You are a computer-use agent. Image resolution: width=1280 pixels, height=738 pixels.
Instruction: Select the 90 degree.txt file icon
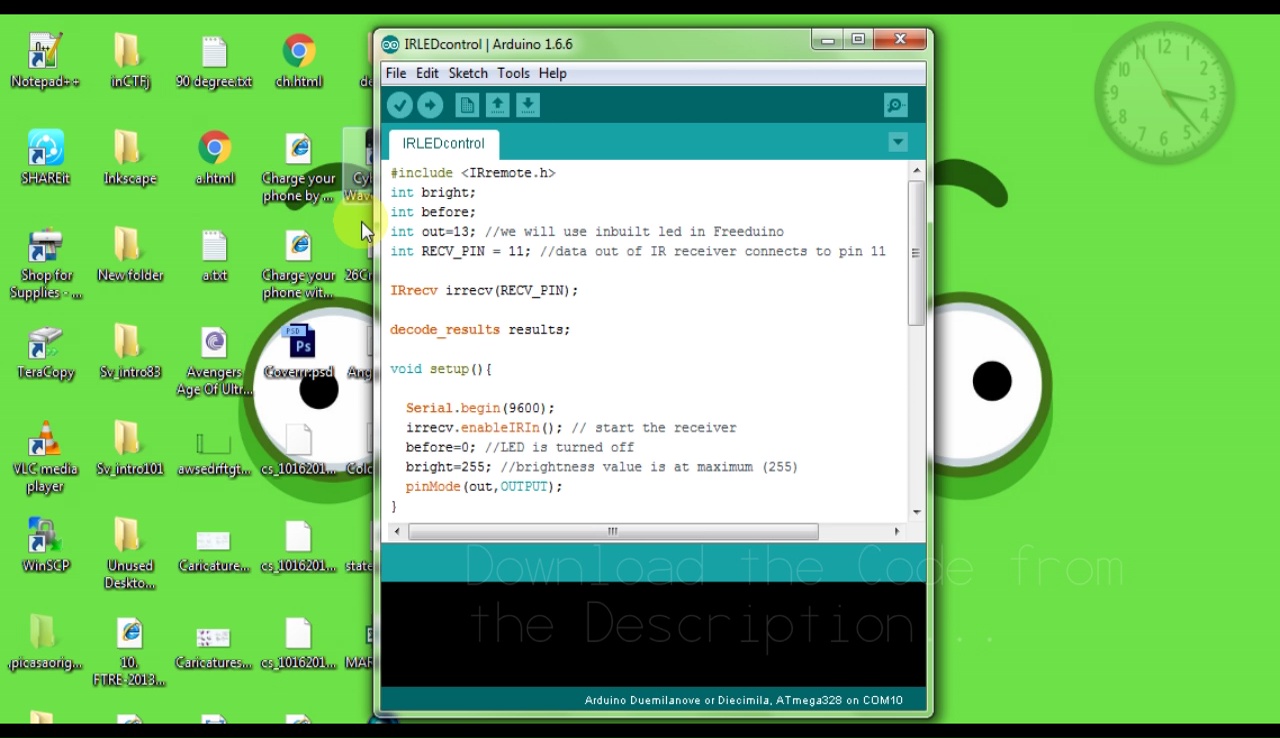point(214,61)
